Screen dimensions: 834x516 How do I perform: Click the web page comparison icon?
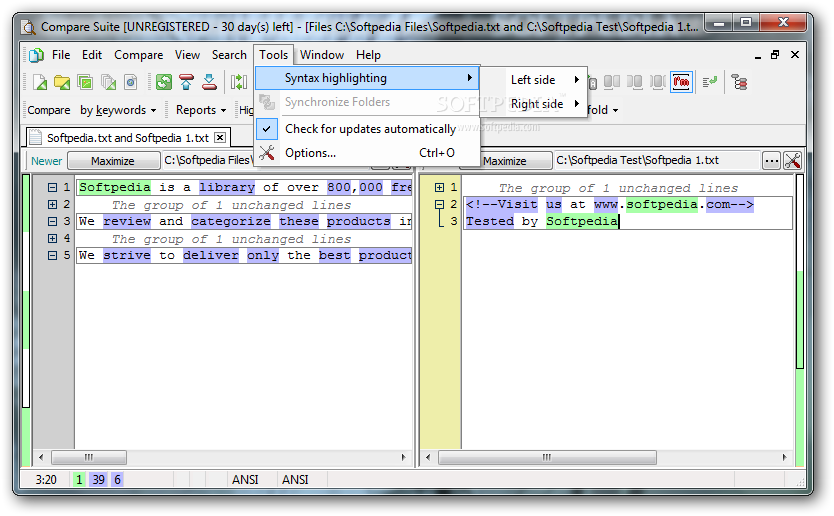click(x=130, y=82)
